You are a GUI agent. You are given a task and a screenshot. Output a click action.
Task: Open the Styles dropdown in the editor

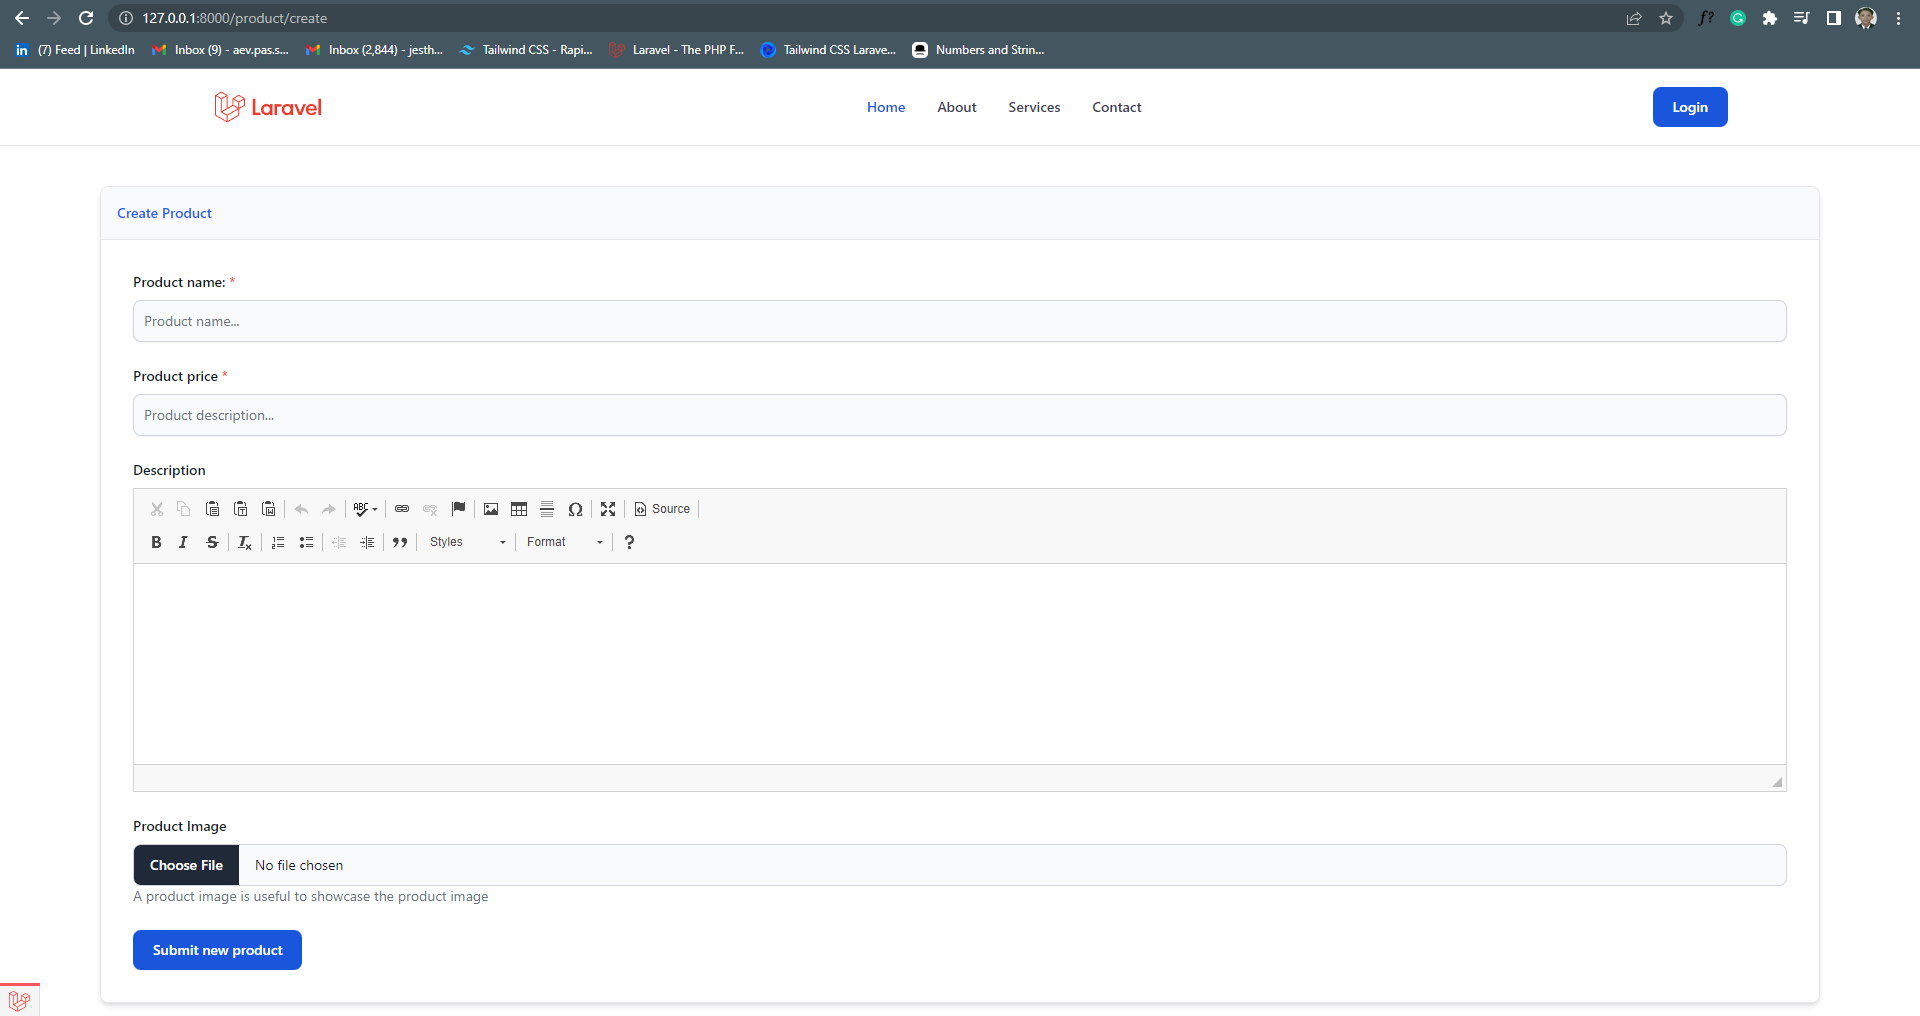click(465, 542)
